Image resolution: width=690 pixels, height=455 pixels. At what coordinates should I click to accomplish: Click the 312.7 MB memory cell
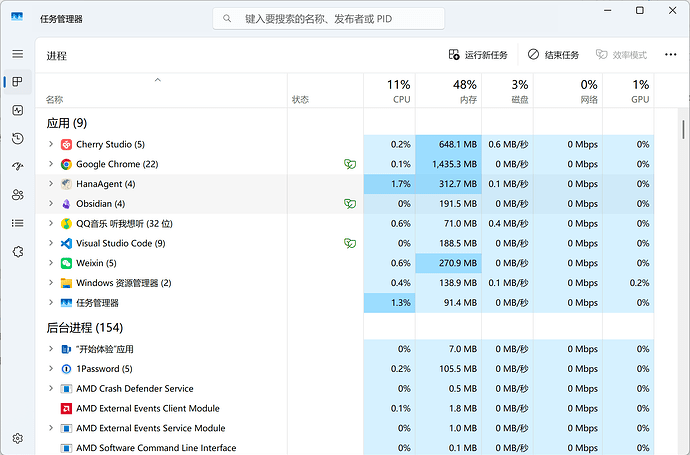click(x=448, y=184)
